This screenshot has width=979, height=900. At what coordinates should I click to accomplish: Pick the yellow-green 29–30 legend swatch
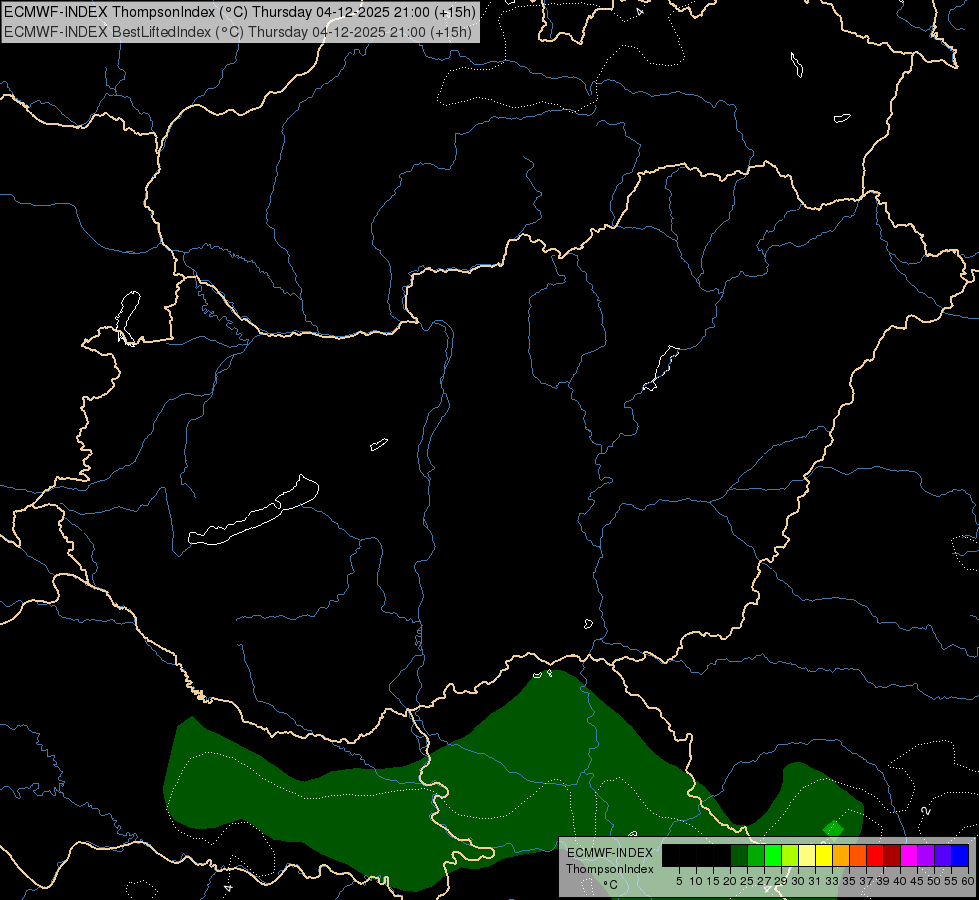click(790, 855)
